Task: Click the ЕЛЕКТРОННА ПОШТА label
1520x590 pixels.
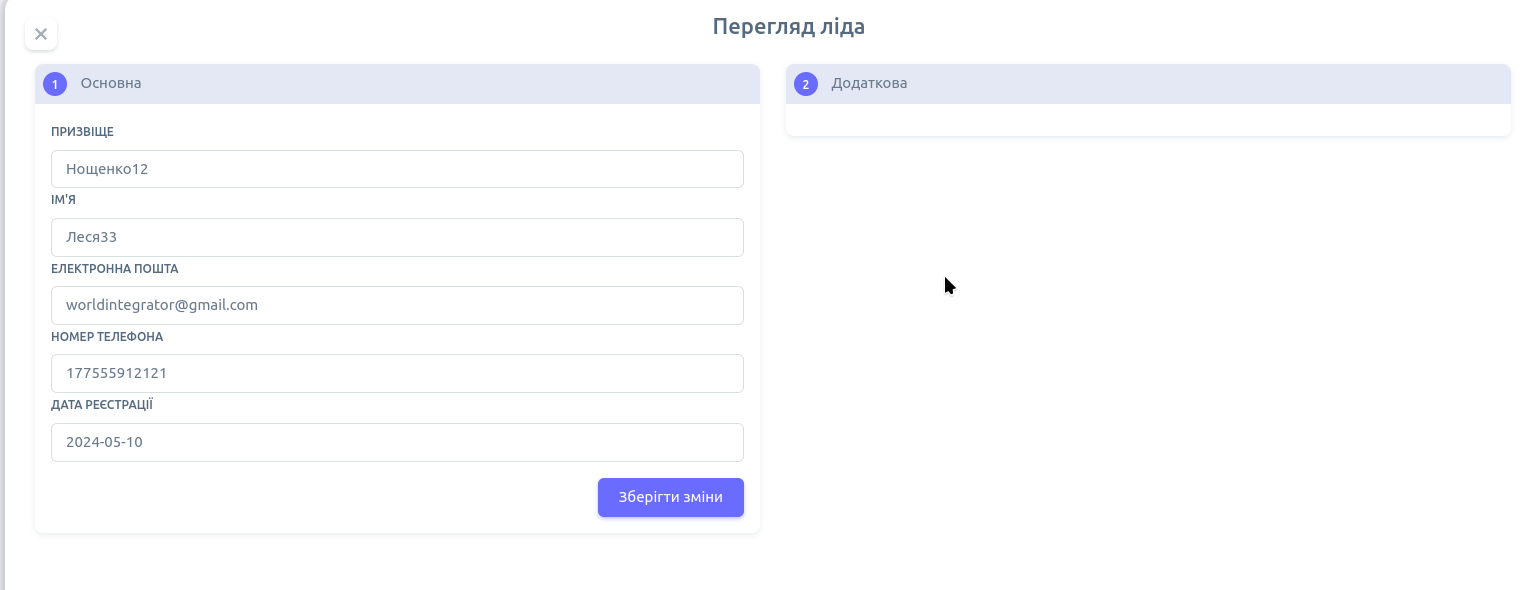Action: coord(114,269)
